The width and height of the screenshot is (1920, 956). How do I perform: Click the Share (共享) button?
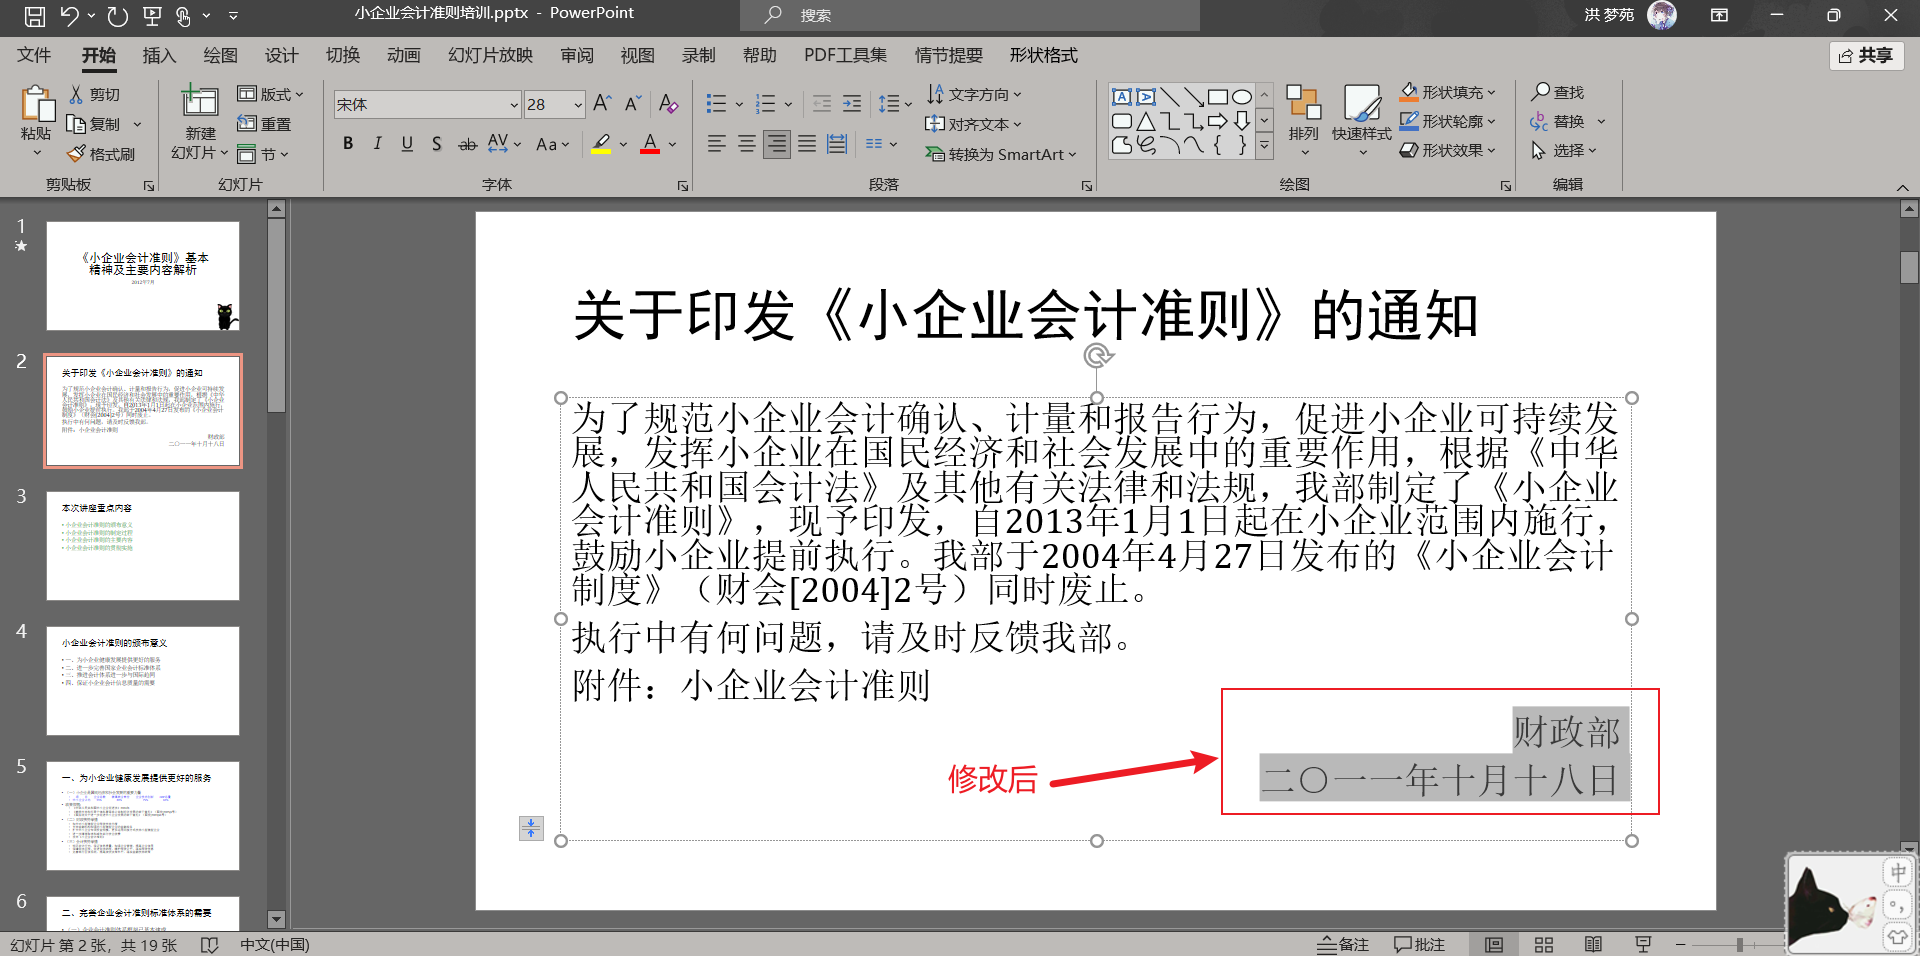click(x=1866, y=56)
